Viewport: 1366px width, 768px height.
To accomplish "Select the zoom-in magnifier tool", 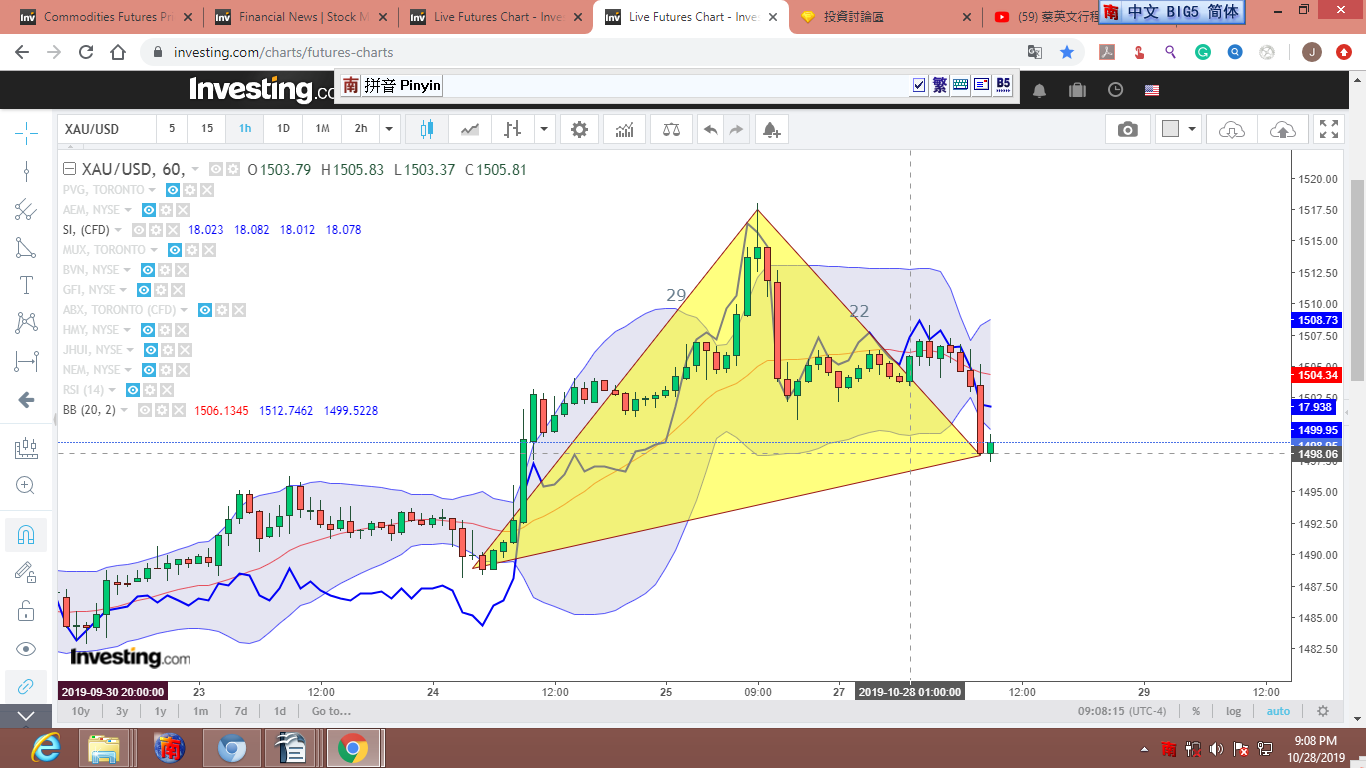I will point(26,486).
